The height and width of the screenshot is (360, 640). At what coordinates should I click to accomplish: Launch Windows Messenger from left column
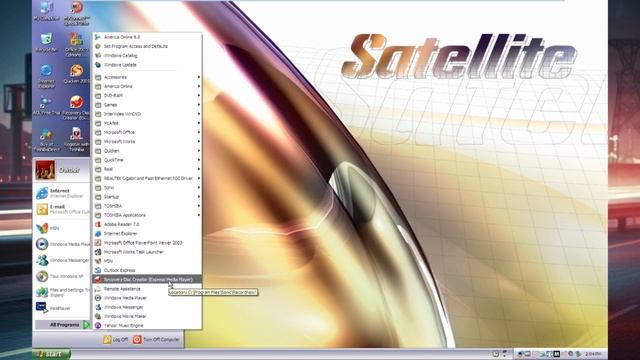(62, 260)
